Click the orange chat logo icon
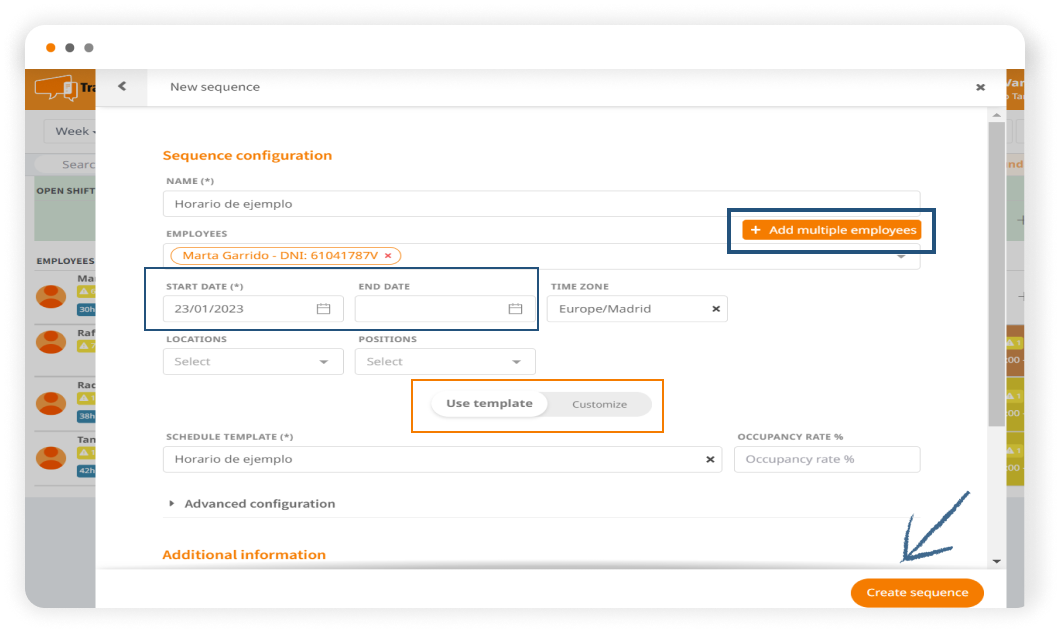This screenshot has height=633, width=1061. pyautogui.click(x=55, y=88)
